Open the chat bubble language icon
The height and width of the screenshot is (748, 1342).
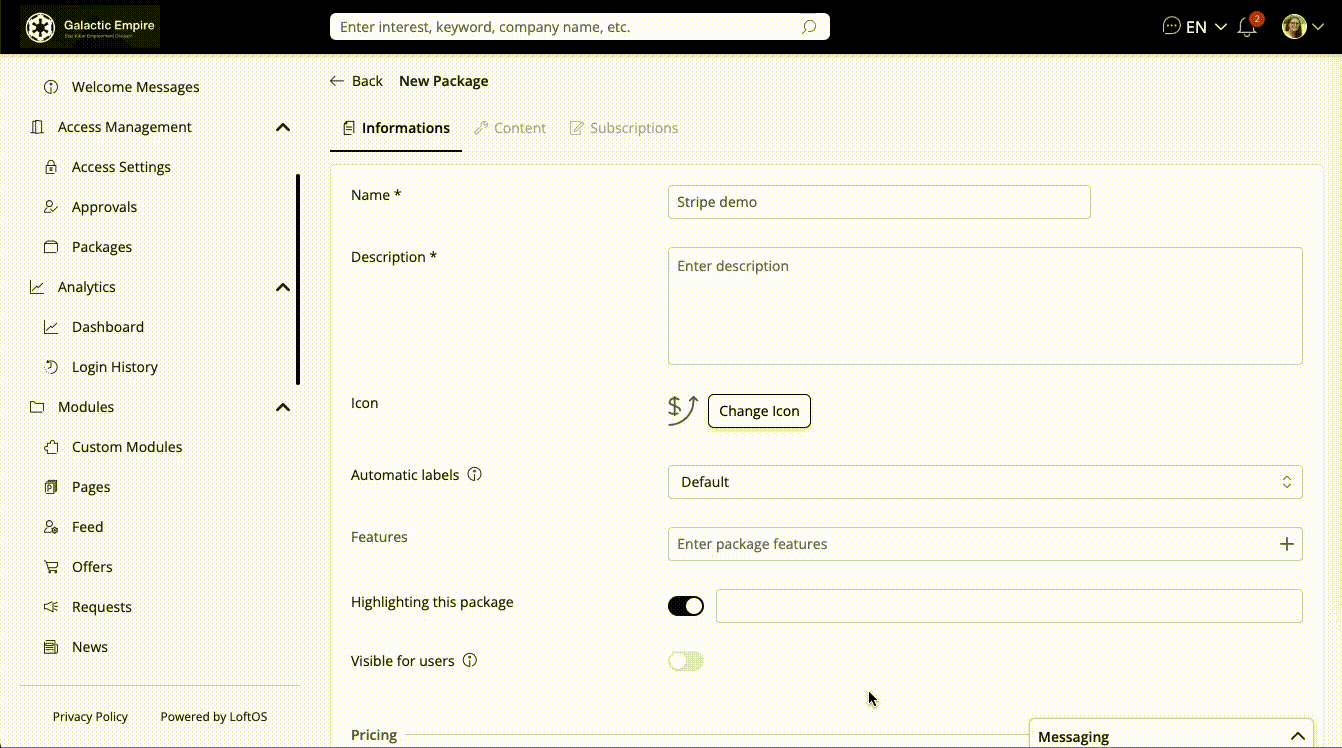pos(1172,27)
